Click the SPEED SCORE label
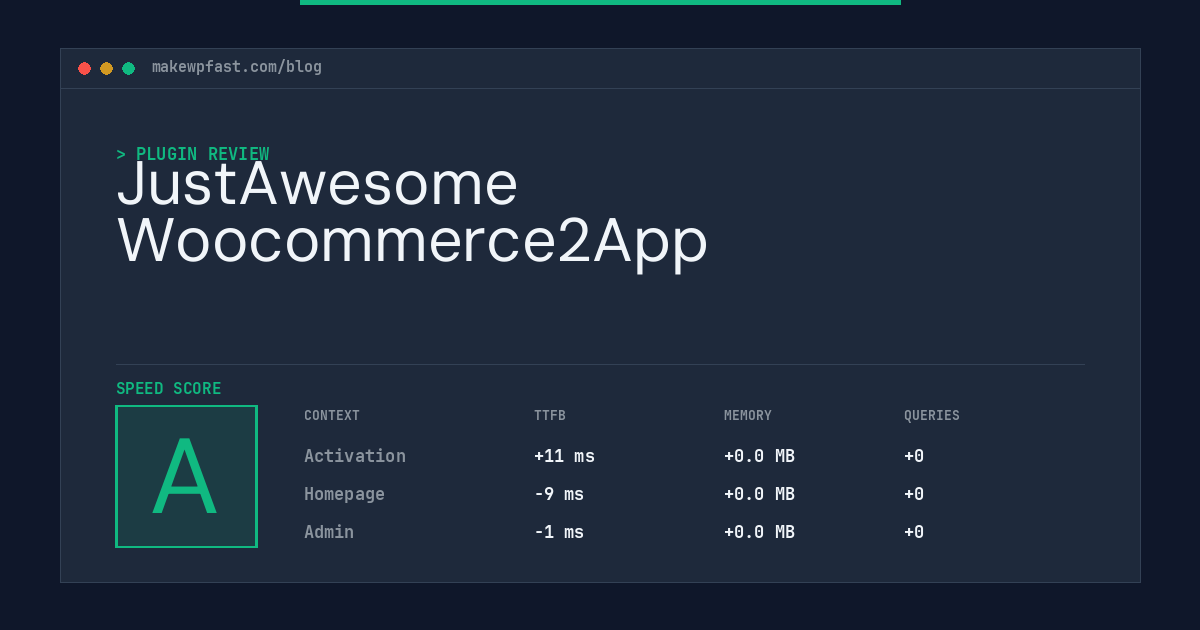Image resolution: width=1200 pixels, height=630 pixels. (x=169, y=389)
